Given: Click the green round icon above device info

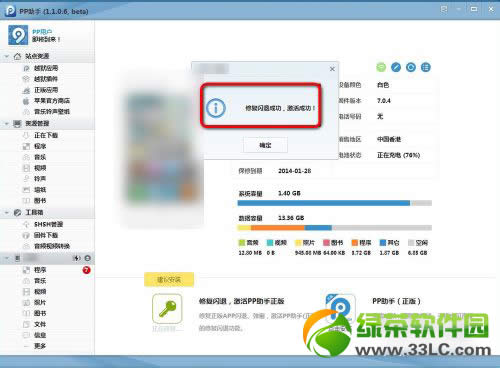Looking at the screenshot, I should (x=381, y=67).
